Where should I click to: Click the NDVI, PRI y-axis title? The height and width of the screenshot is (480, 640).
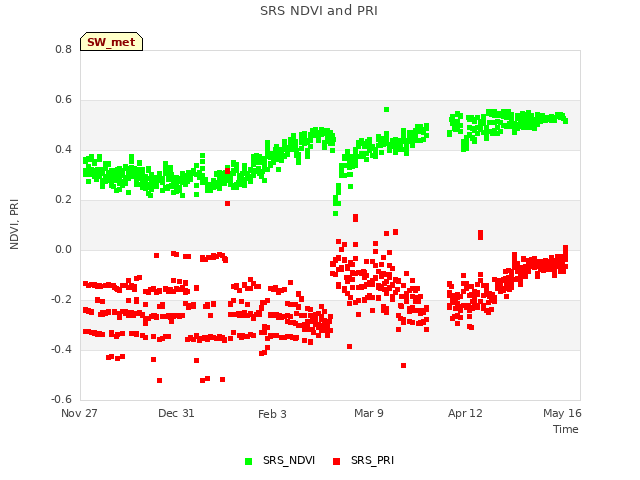coord(14,224)
